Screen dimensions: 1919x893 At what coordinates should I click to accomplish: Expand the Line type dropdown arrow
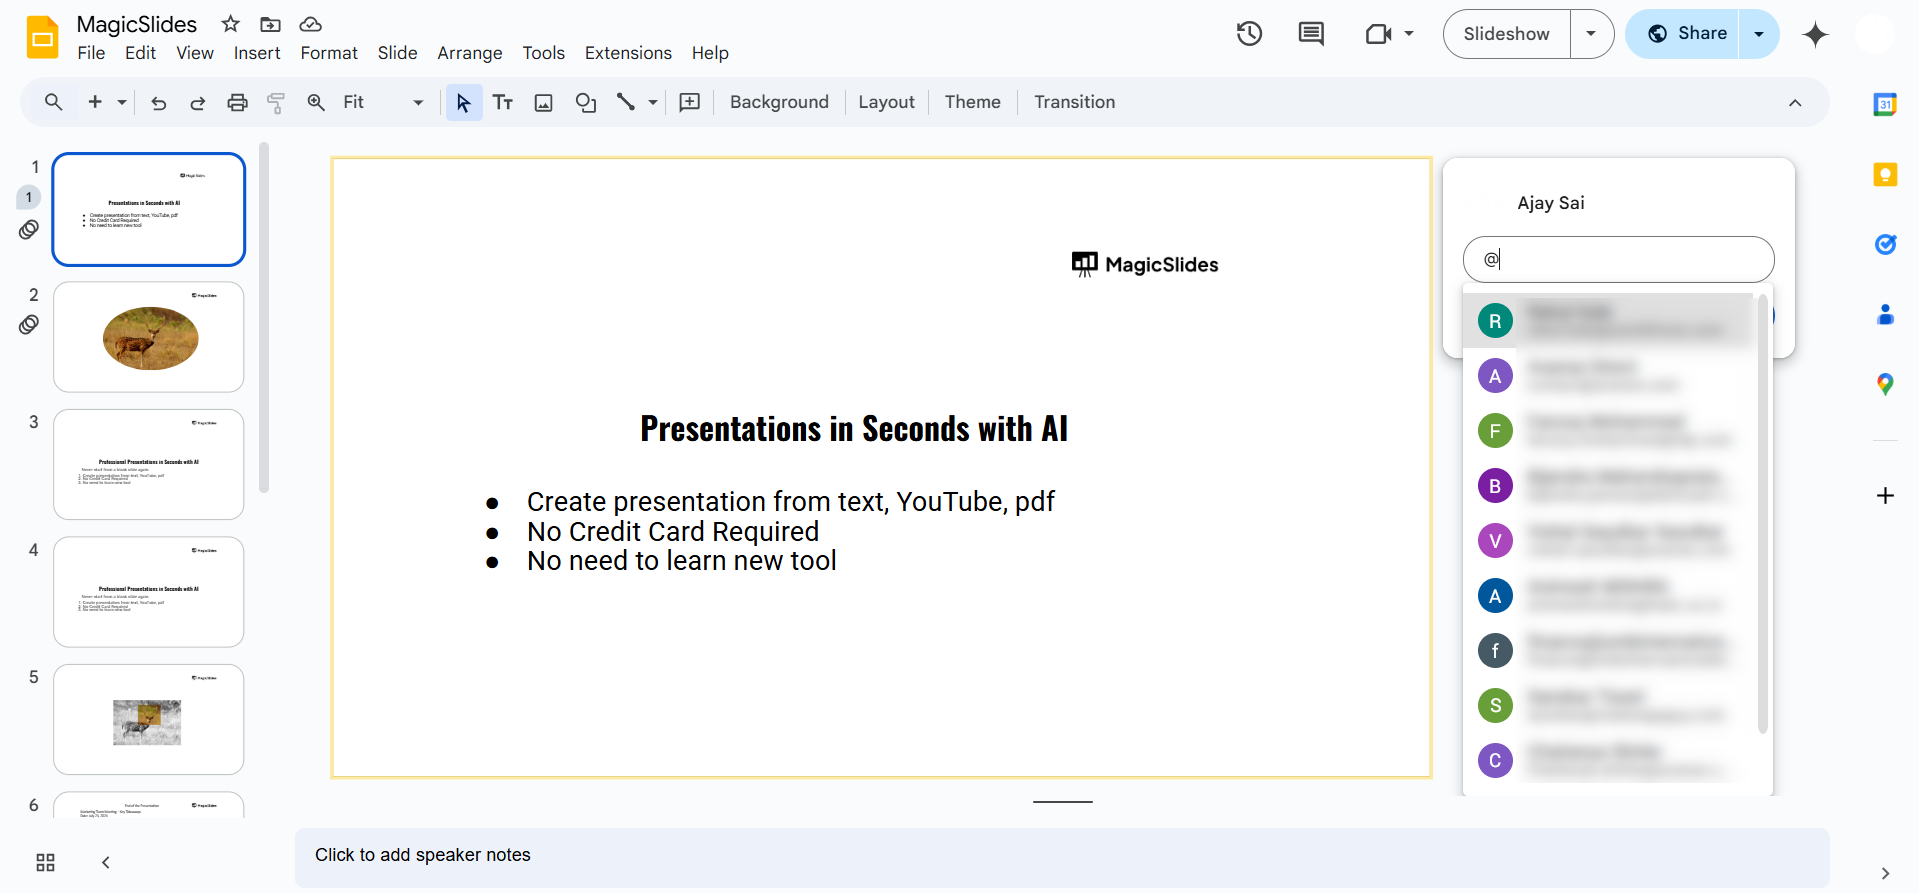[653, 102]
